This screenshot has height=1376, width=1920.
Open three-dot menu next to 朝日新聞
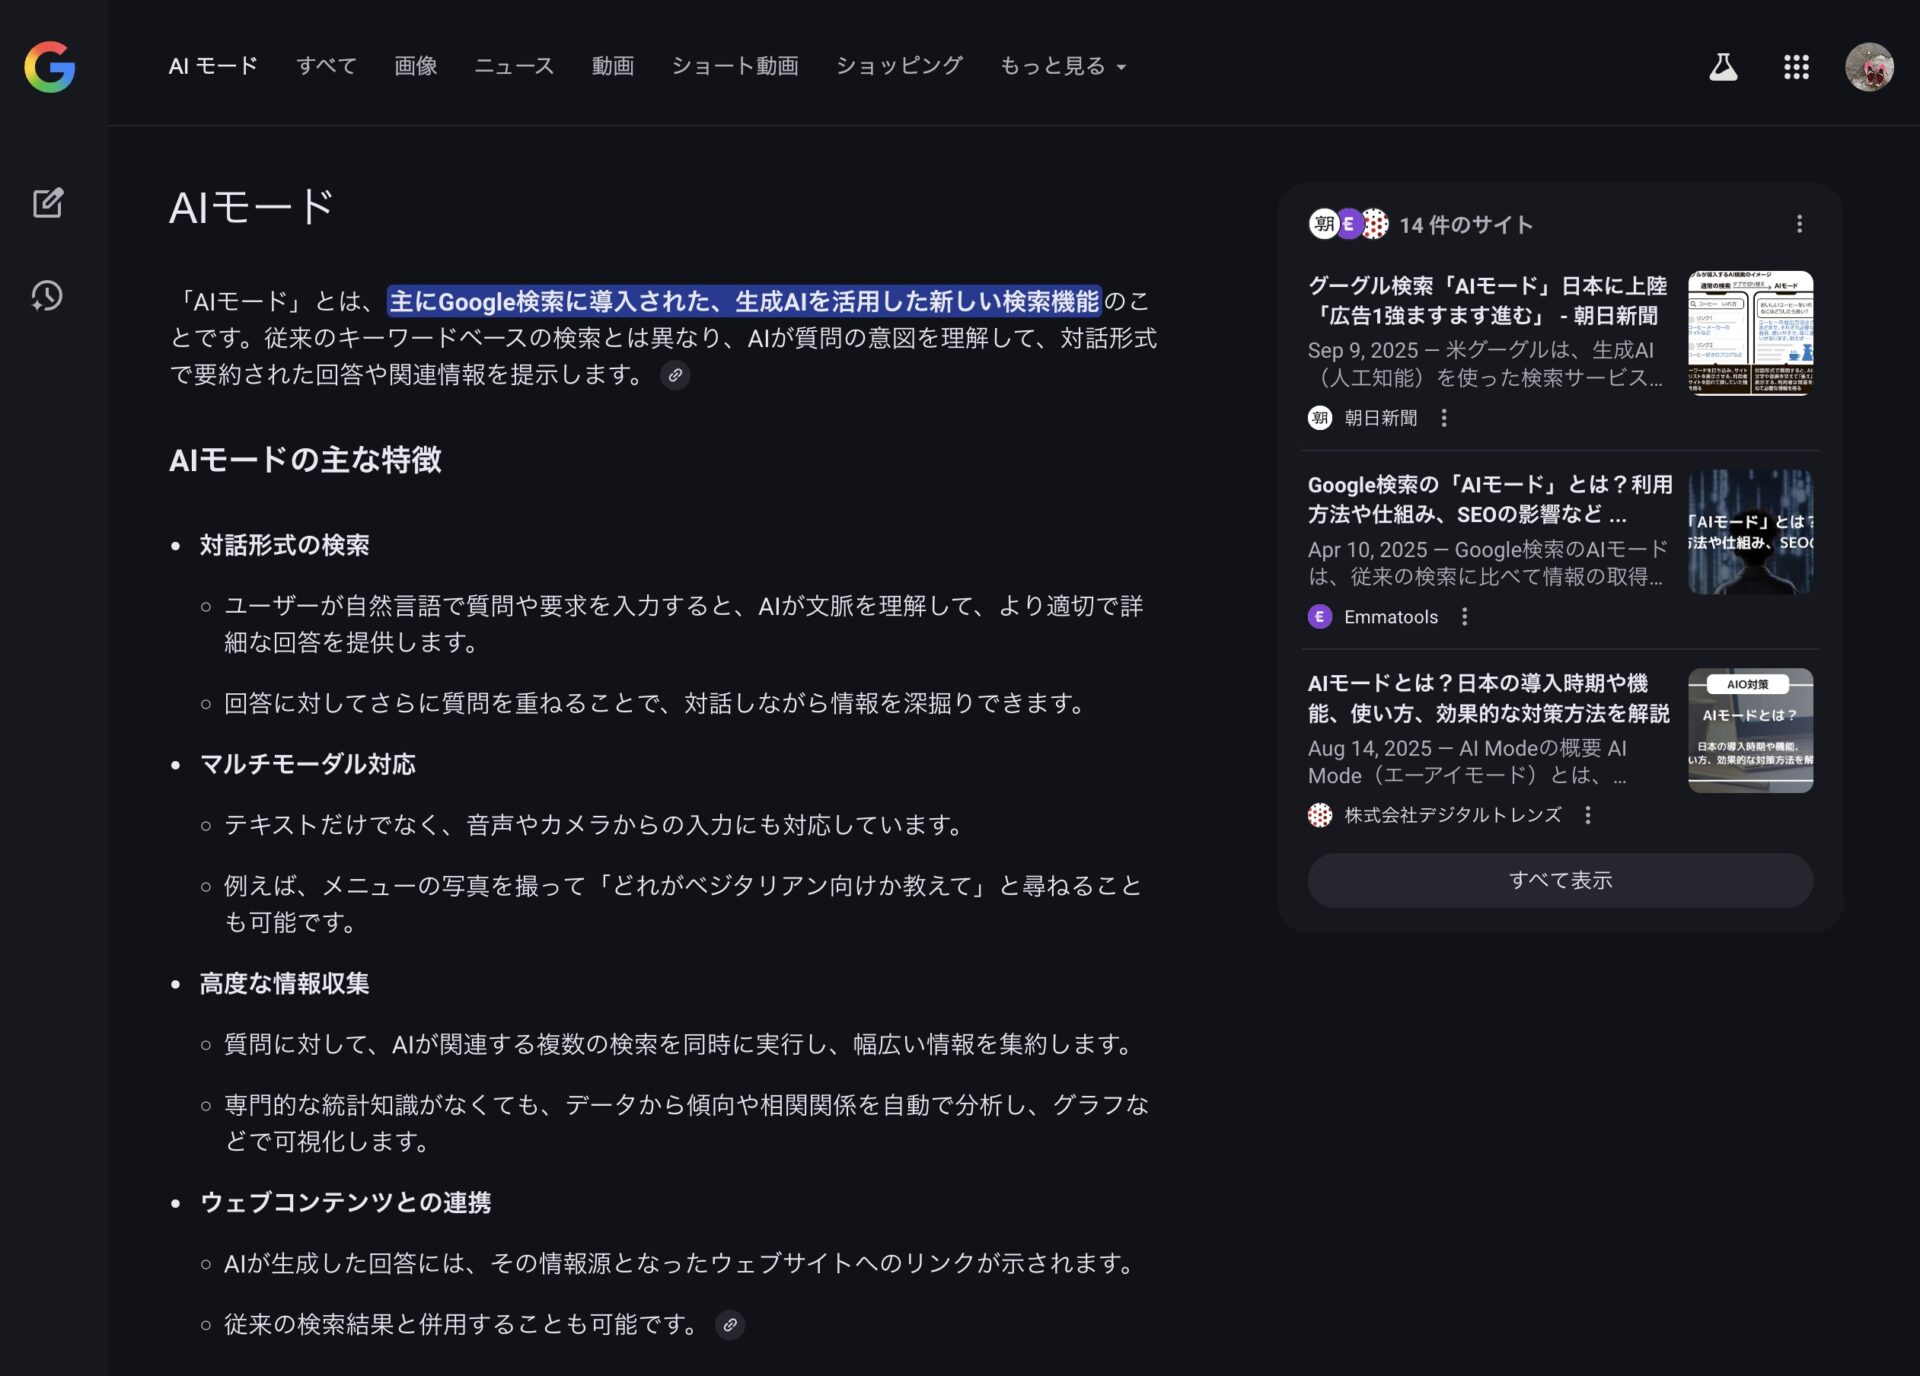point(1443,418)
